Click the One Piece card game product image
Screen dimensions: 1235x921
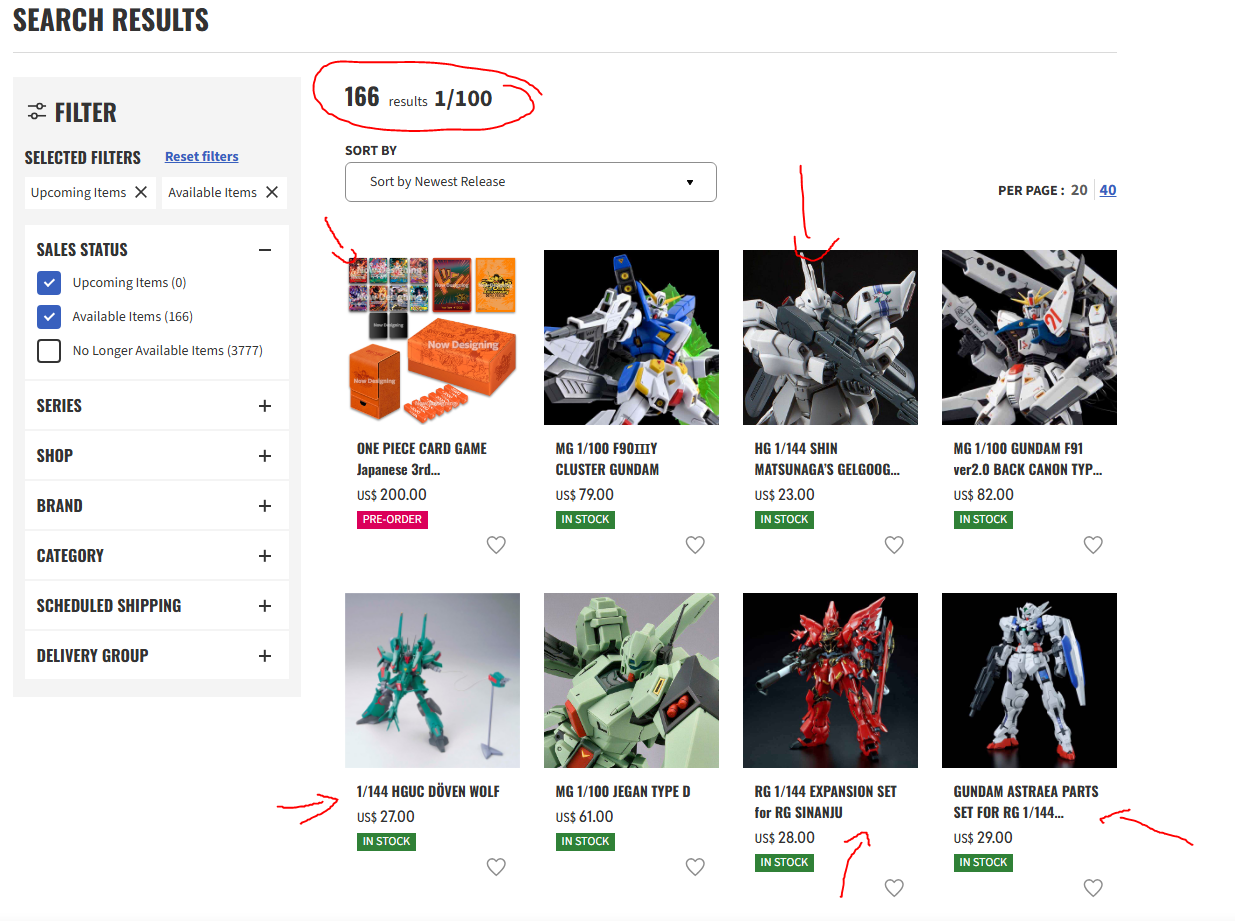pos(432,337)
